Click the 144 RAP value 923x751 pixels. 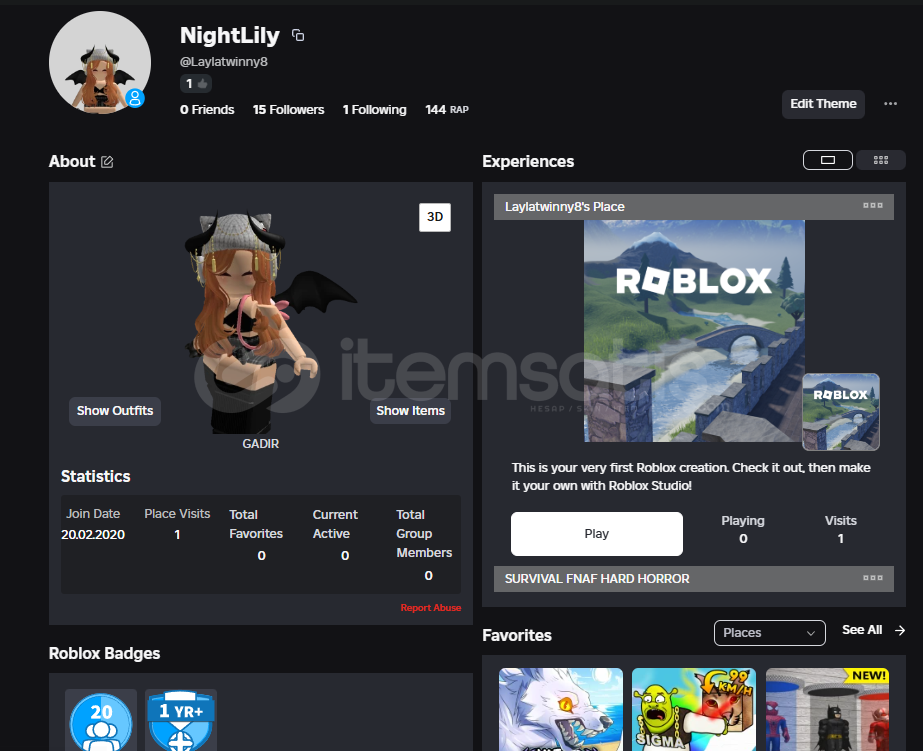click(x=447, y=109)
